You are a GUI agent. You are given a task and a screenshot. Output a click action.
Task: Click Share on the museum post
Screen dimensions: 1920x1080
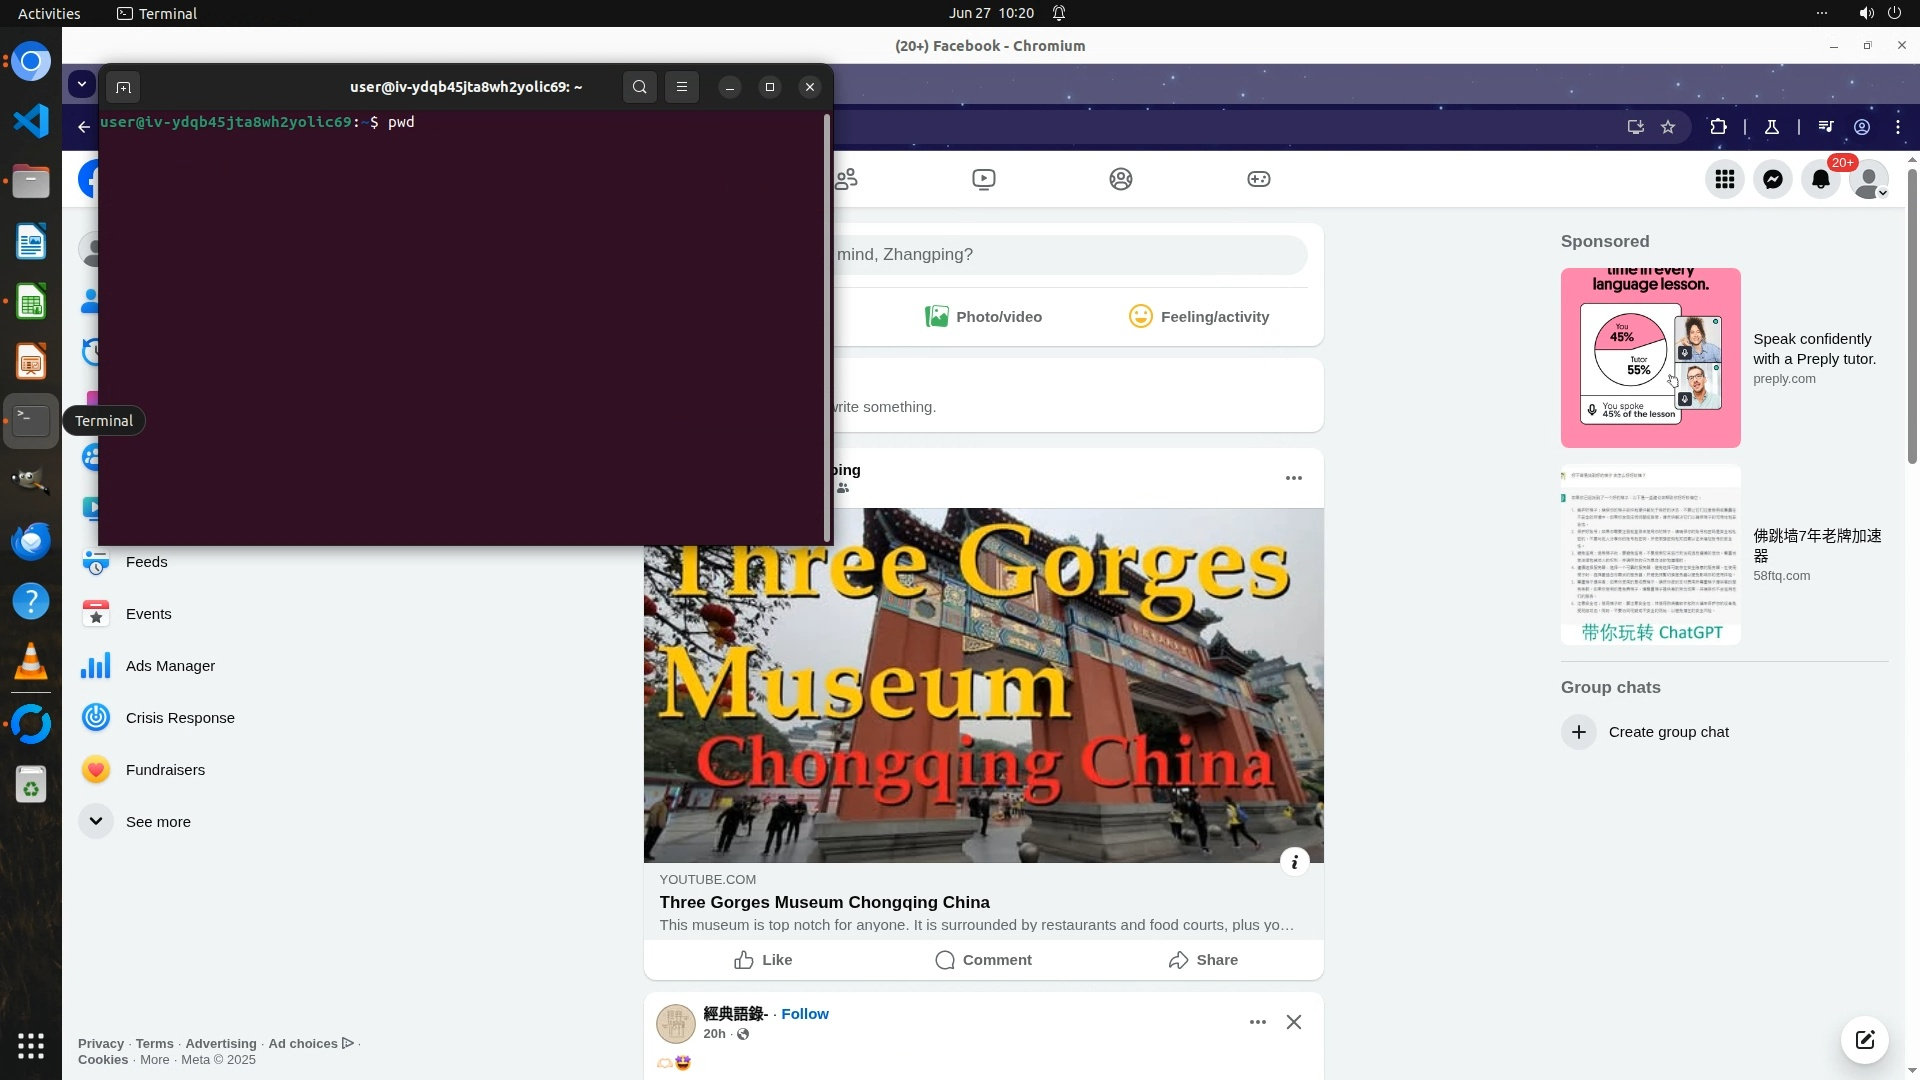[1203, 960]
